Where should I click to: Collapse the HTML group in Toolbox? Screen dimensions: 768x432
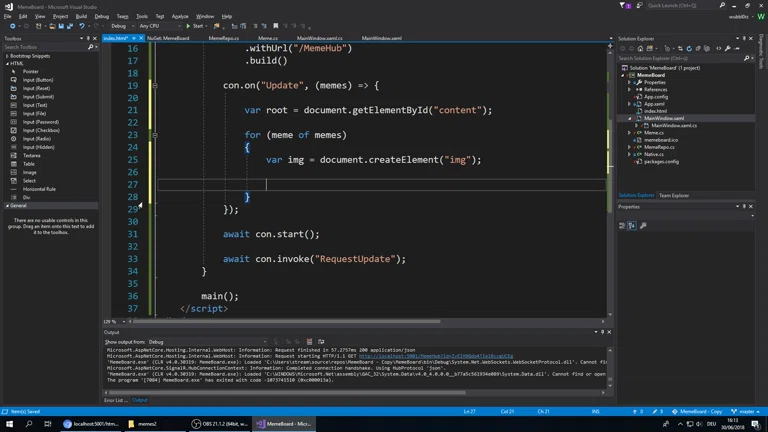coord(7,63)
